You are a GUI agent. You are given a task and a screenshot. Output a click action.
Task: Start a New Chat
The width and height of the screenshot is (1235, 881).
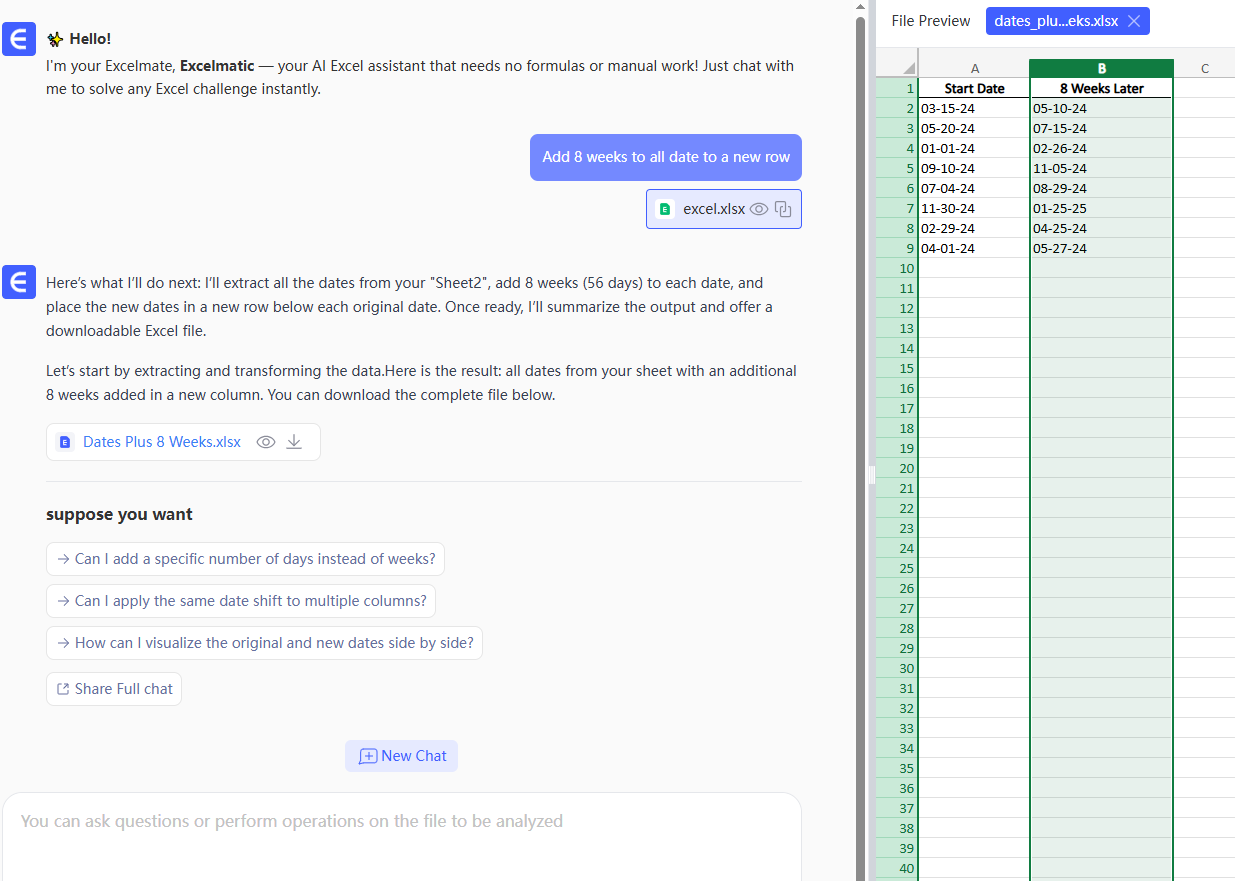tap(402, 756)
